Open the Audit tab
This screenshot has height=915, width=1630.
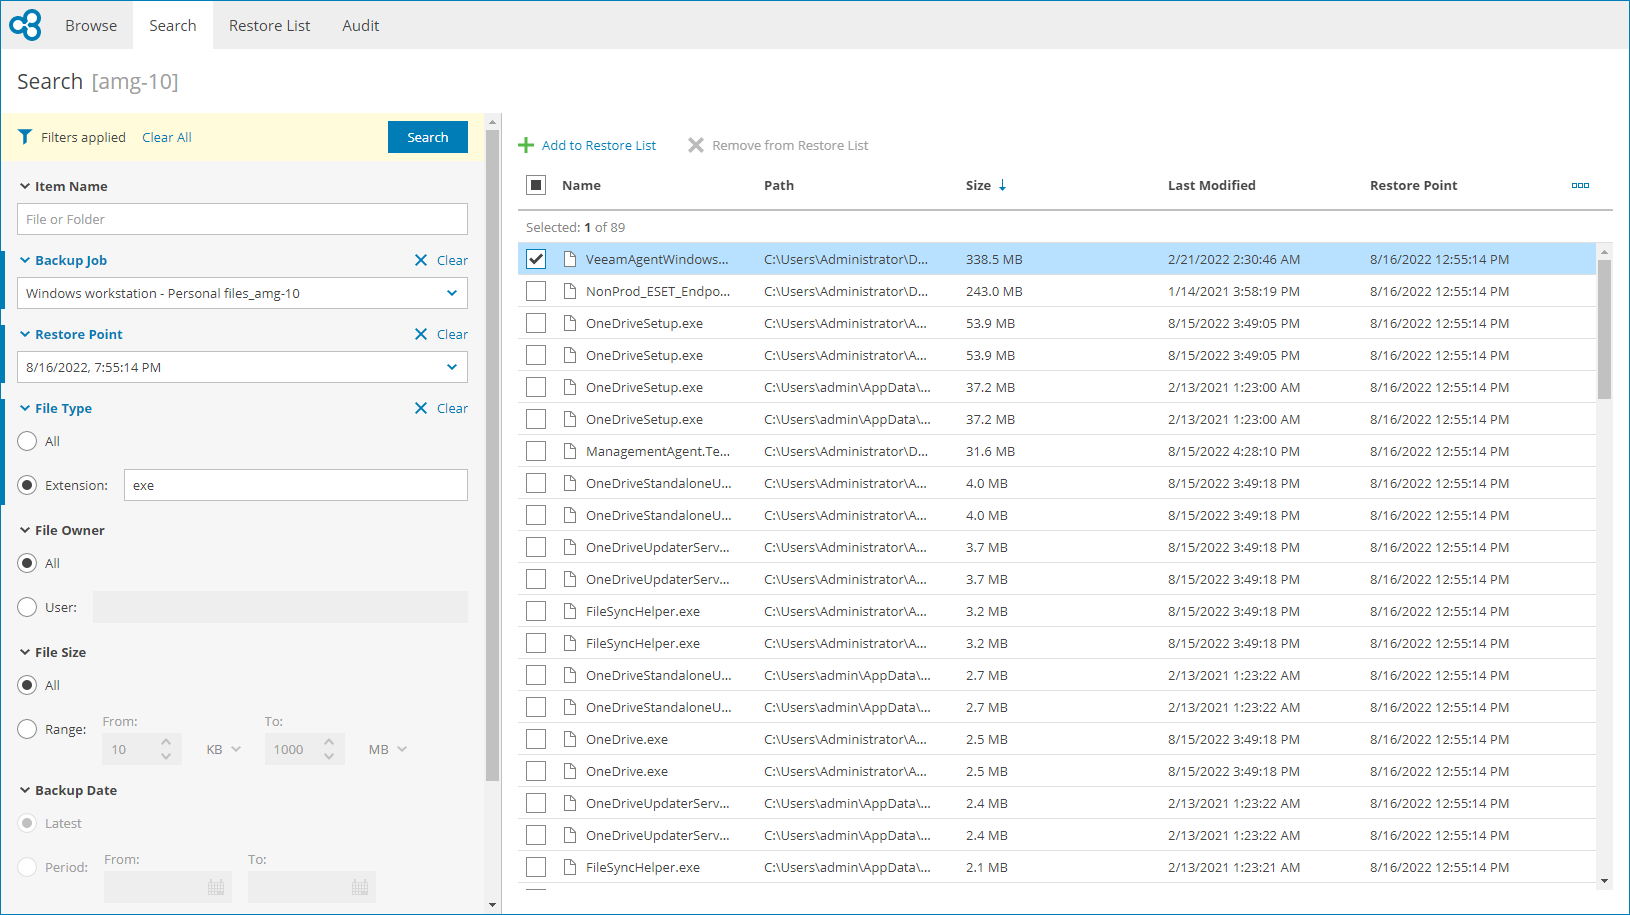tap(360, 25)
